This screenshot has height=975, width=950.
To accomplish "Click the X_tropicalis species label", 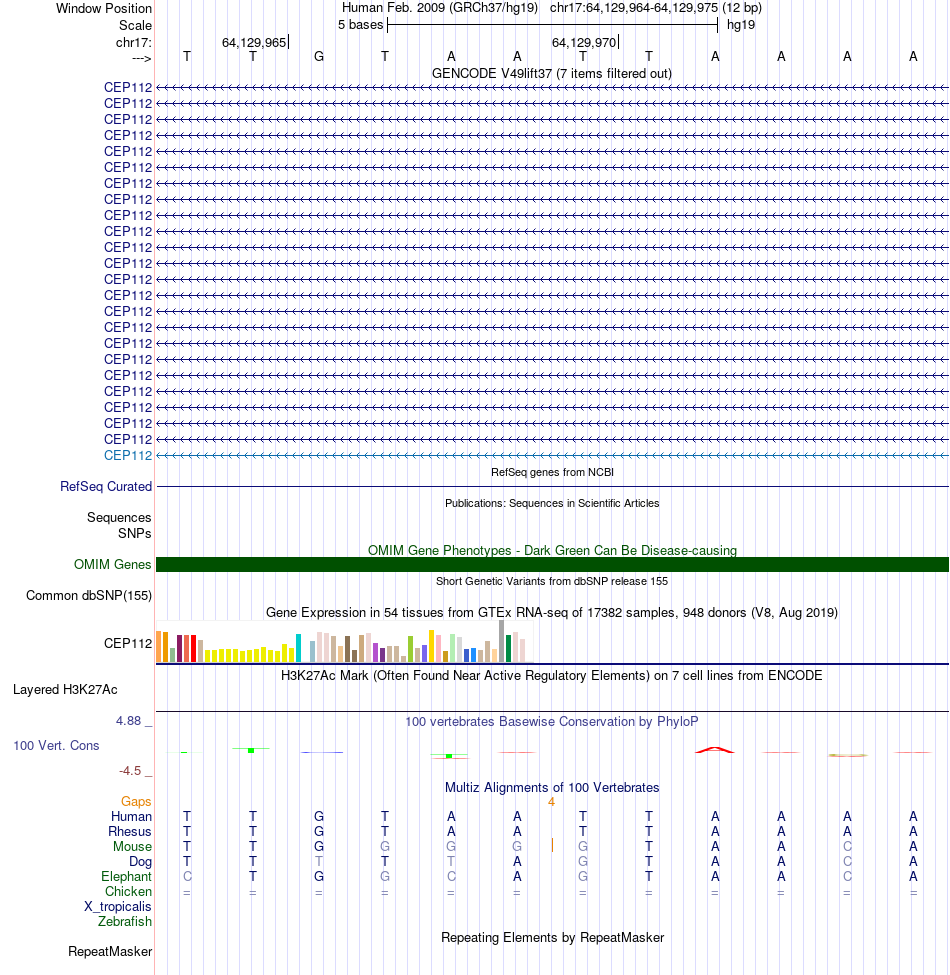I will tap(118, 907).
